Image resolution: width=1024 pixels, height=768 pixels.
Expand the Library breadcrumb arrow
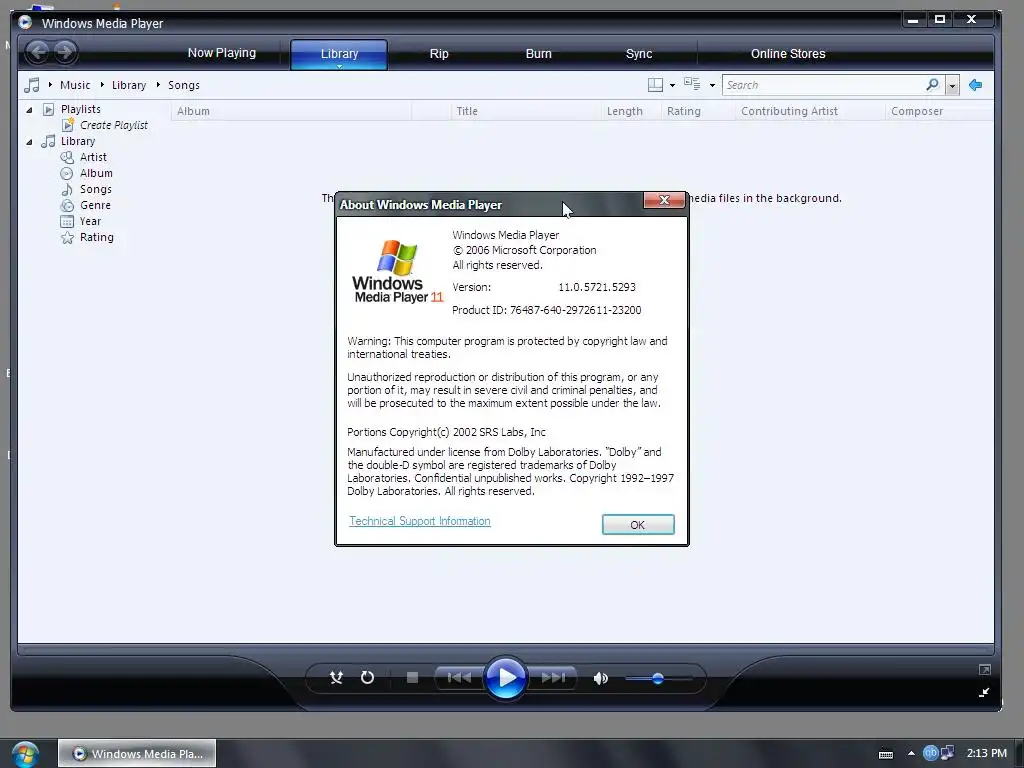click(103, 85)
